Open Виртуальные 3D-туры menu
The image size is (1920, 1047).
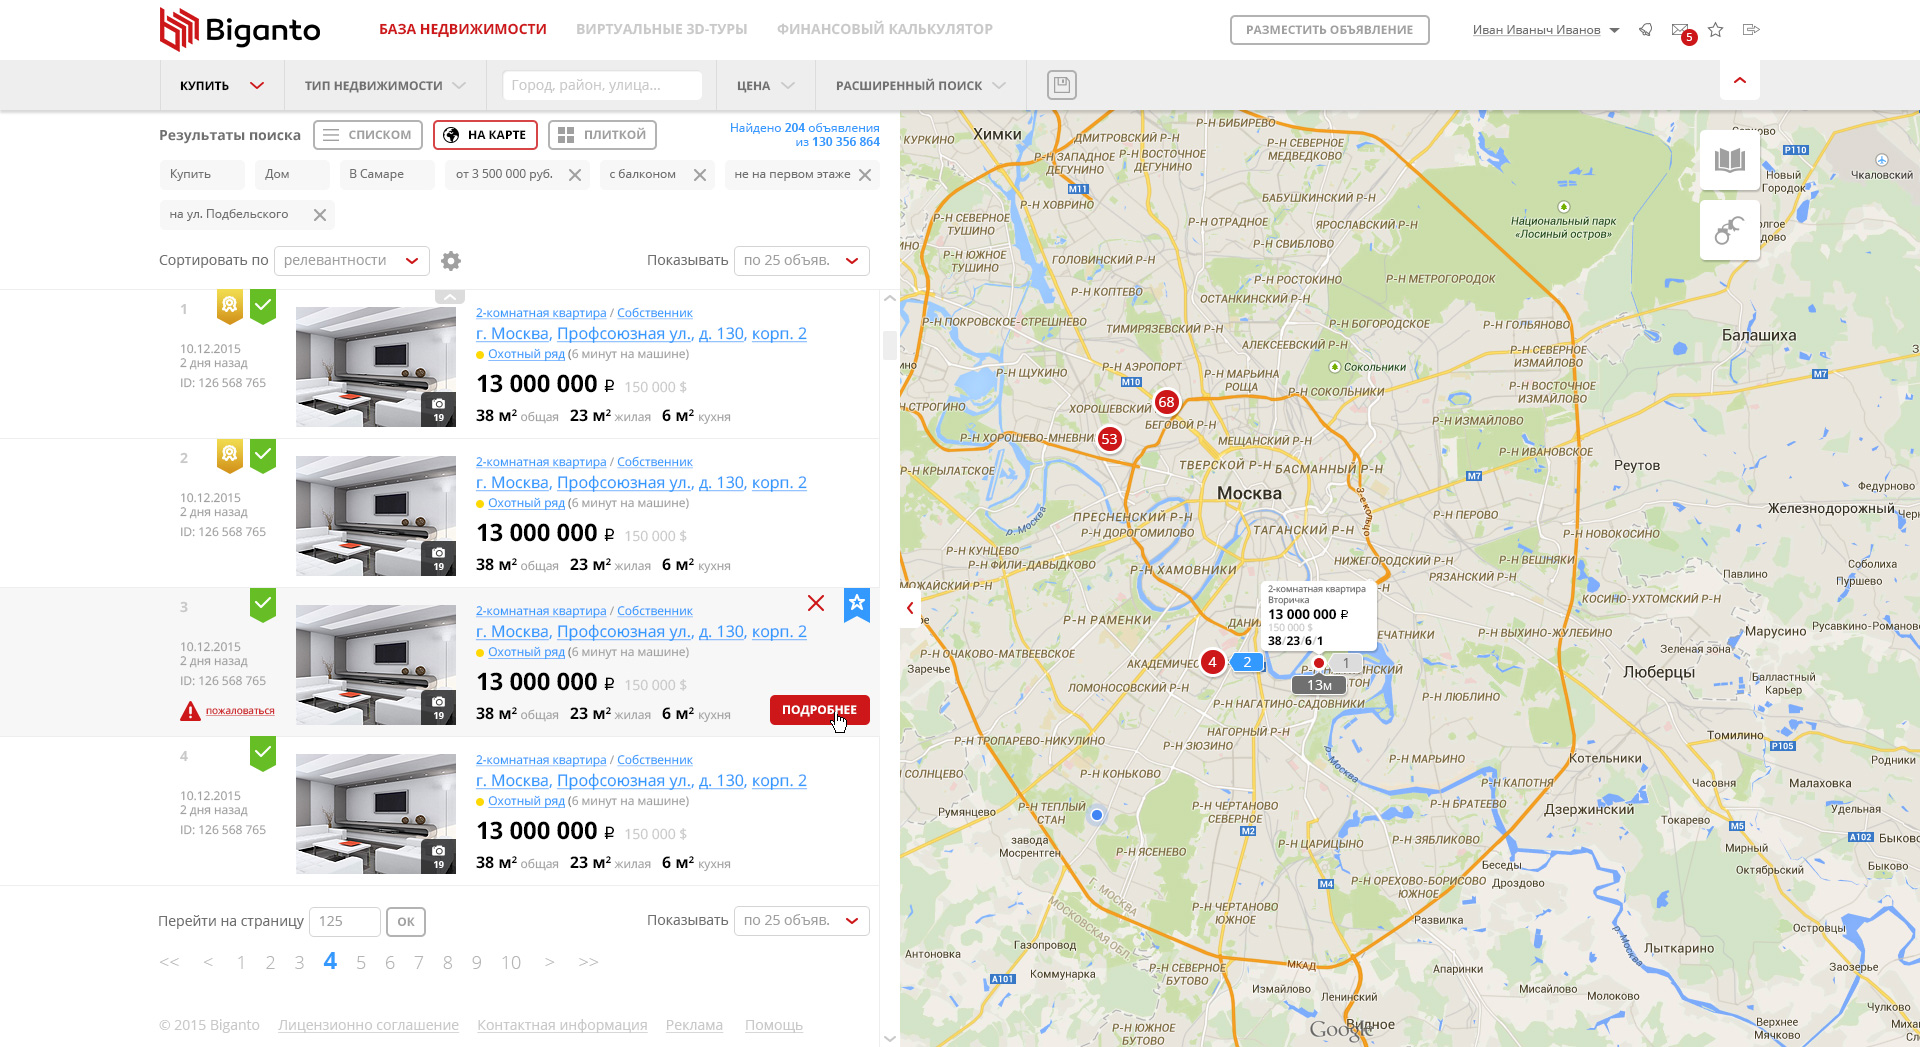[x=662, y=29]
